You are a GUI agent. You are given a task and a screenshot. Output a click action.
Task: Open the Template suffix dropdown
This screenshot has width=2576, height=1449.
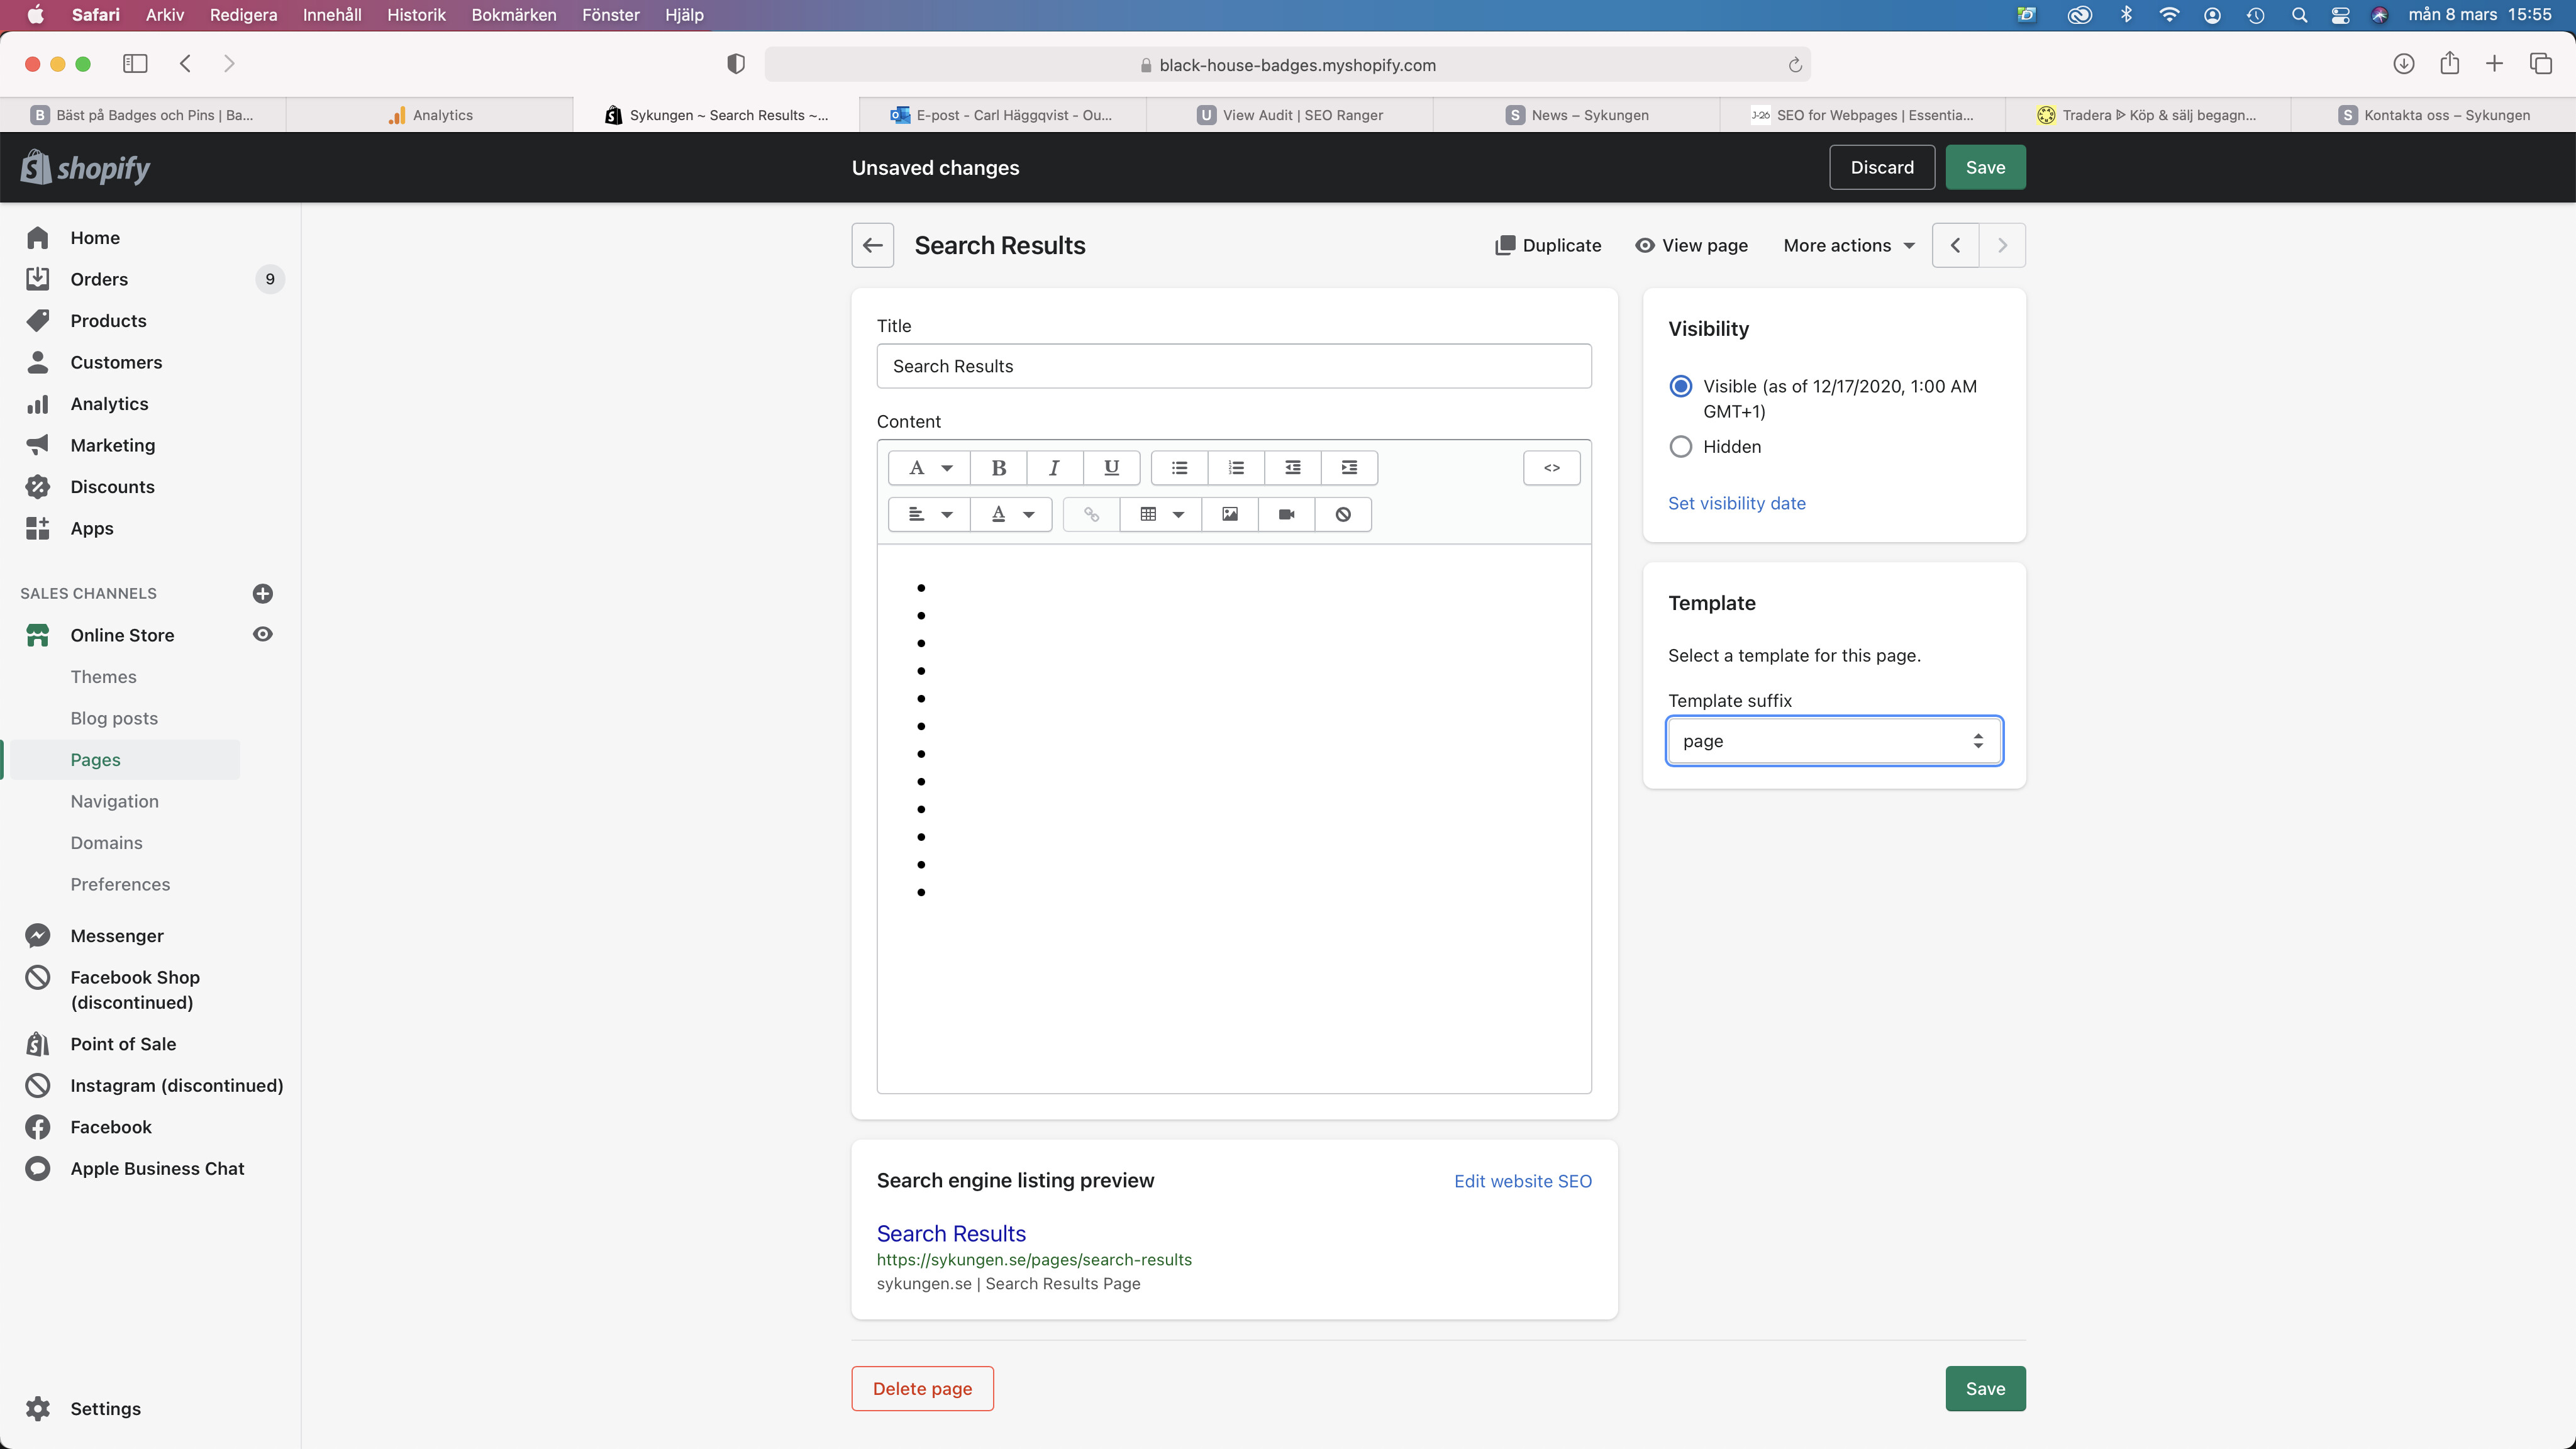(1833, 741)
